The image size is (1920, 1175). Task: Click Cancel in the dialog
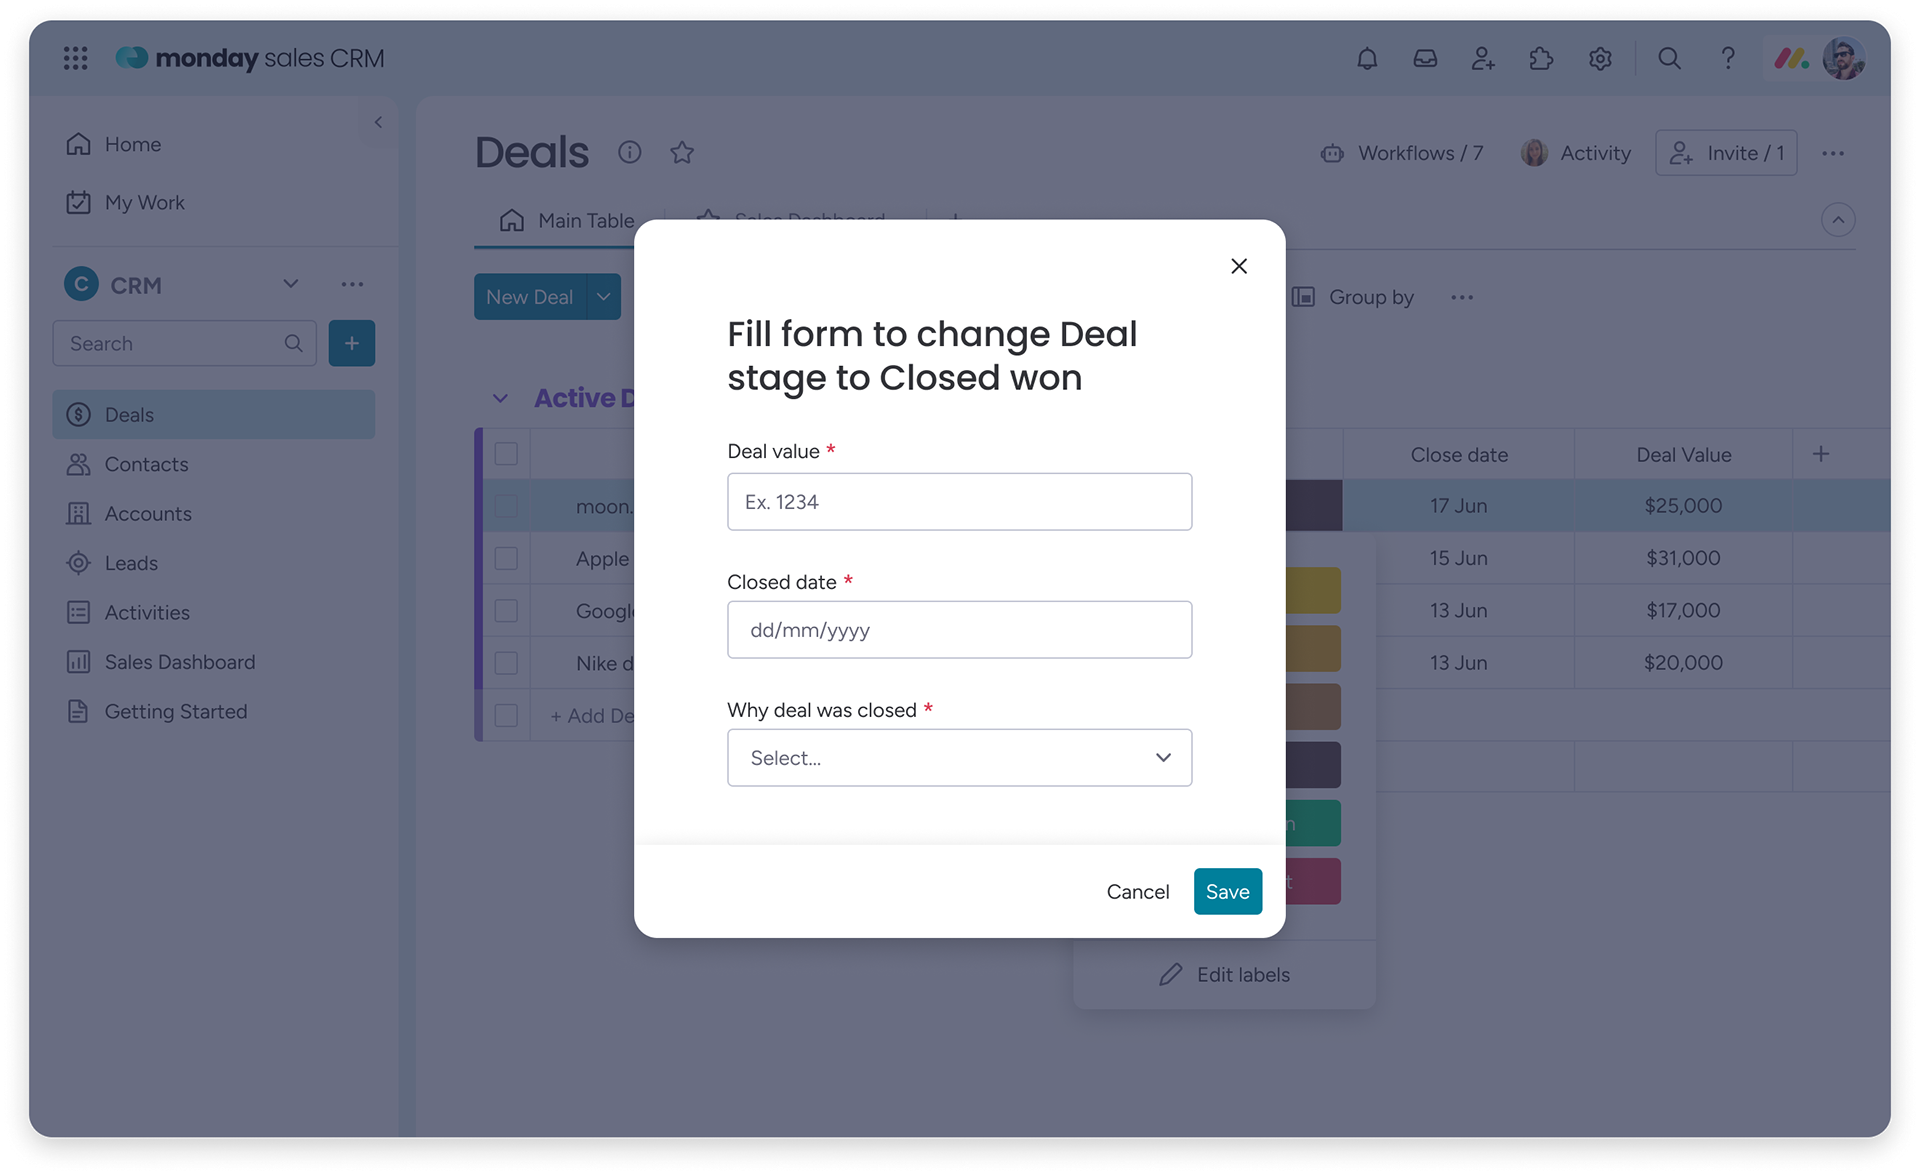1137,891
